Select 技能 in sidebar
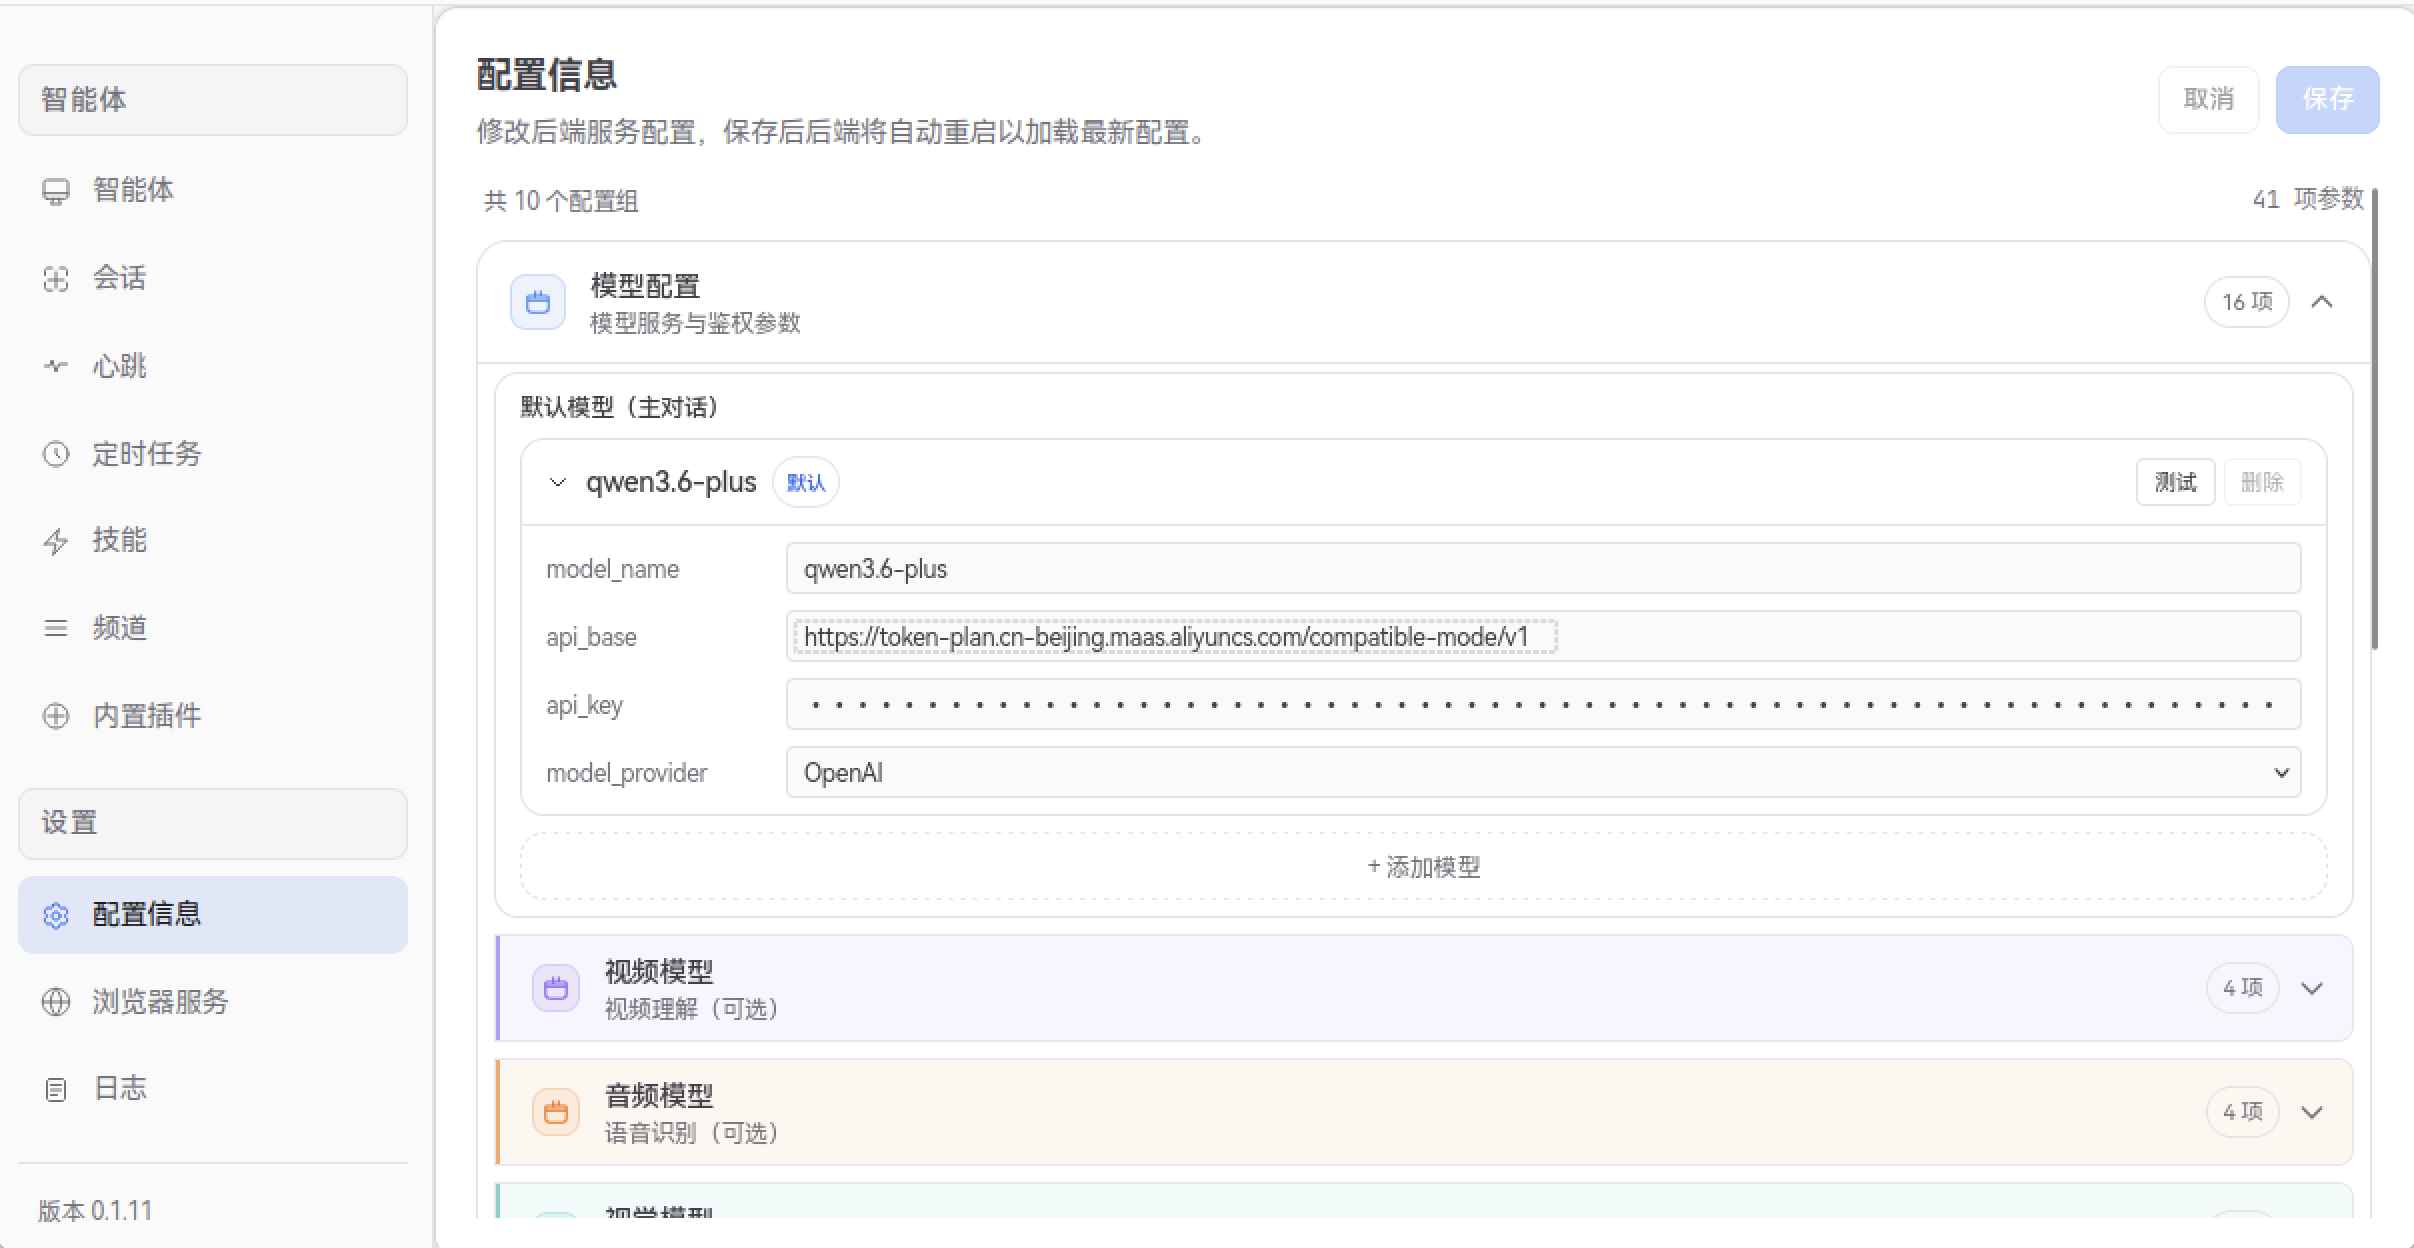2414x1248 pixels. (x=213, y=540)
